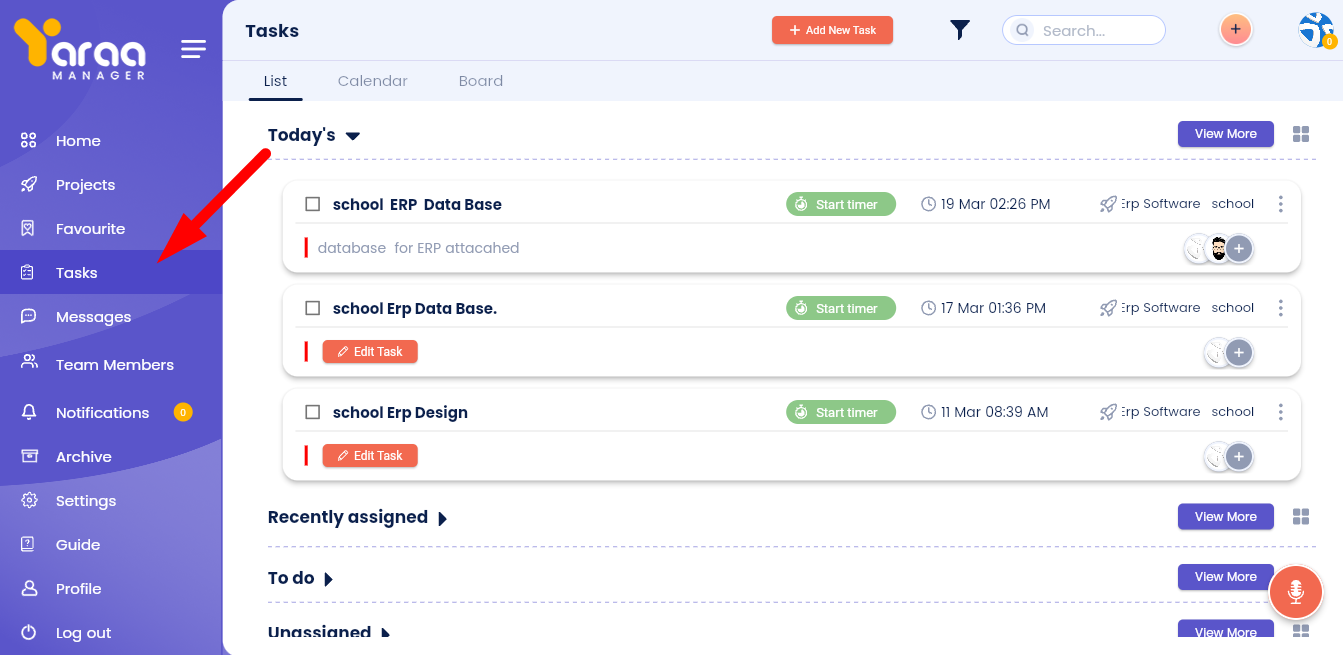Collapse the Today's section arrow
Screen dimensions: 1343x655
coord(353,136)
